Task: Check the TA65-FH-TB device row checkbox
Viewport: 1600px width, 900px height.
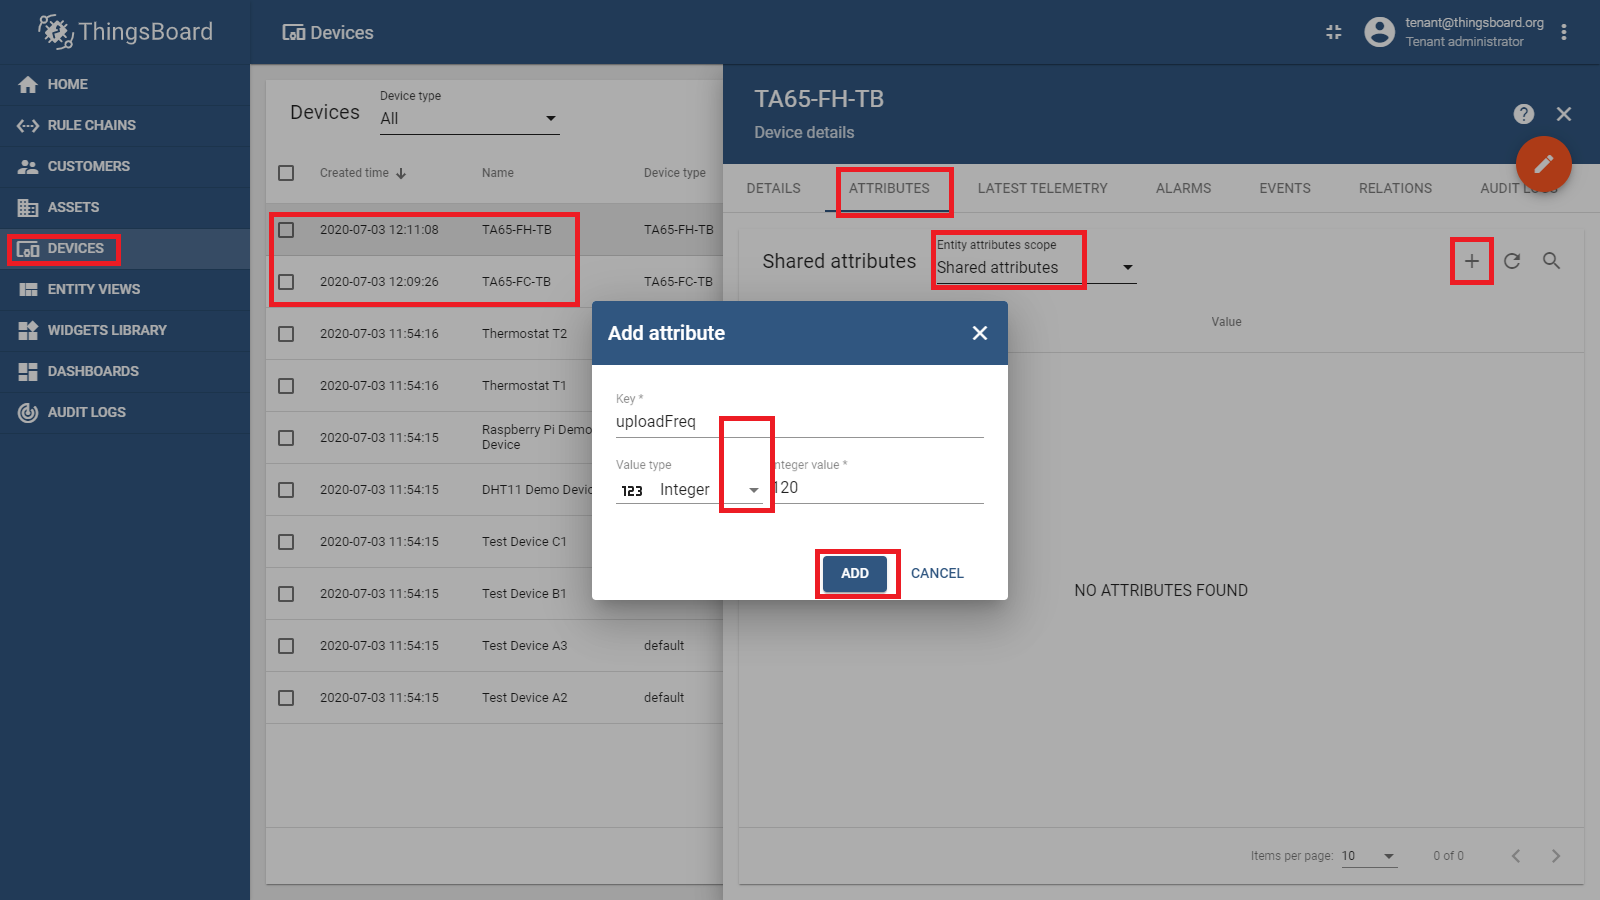Action: tap(286, 230)
